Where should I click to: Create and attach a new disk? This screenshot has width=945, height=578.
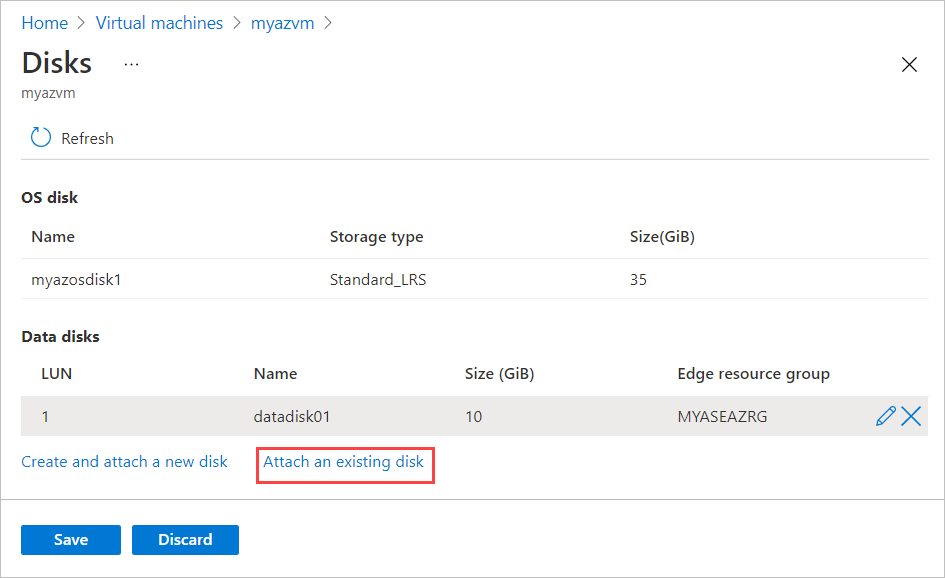[124, 461]
